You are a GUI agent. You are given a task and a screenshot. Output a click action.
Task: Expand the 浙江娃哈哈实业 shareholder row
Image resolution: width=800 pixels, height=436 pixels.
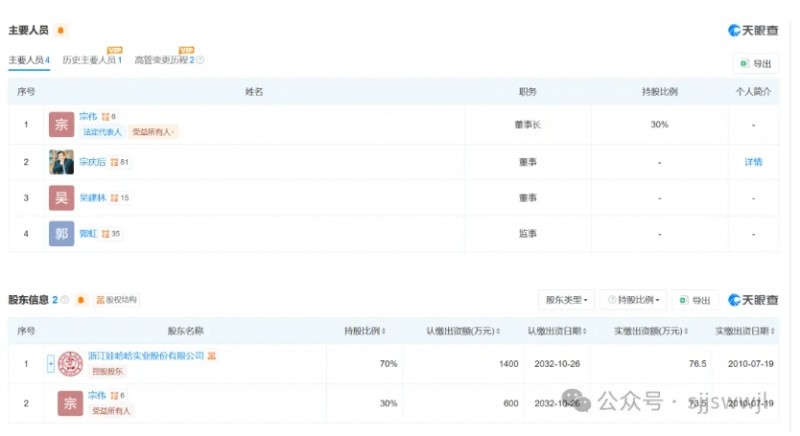click(x=50, y=363)
